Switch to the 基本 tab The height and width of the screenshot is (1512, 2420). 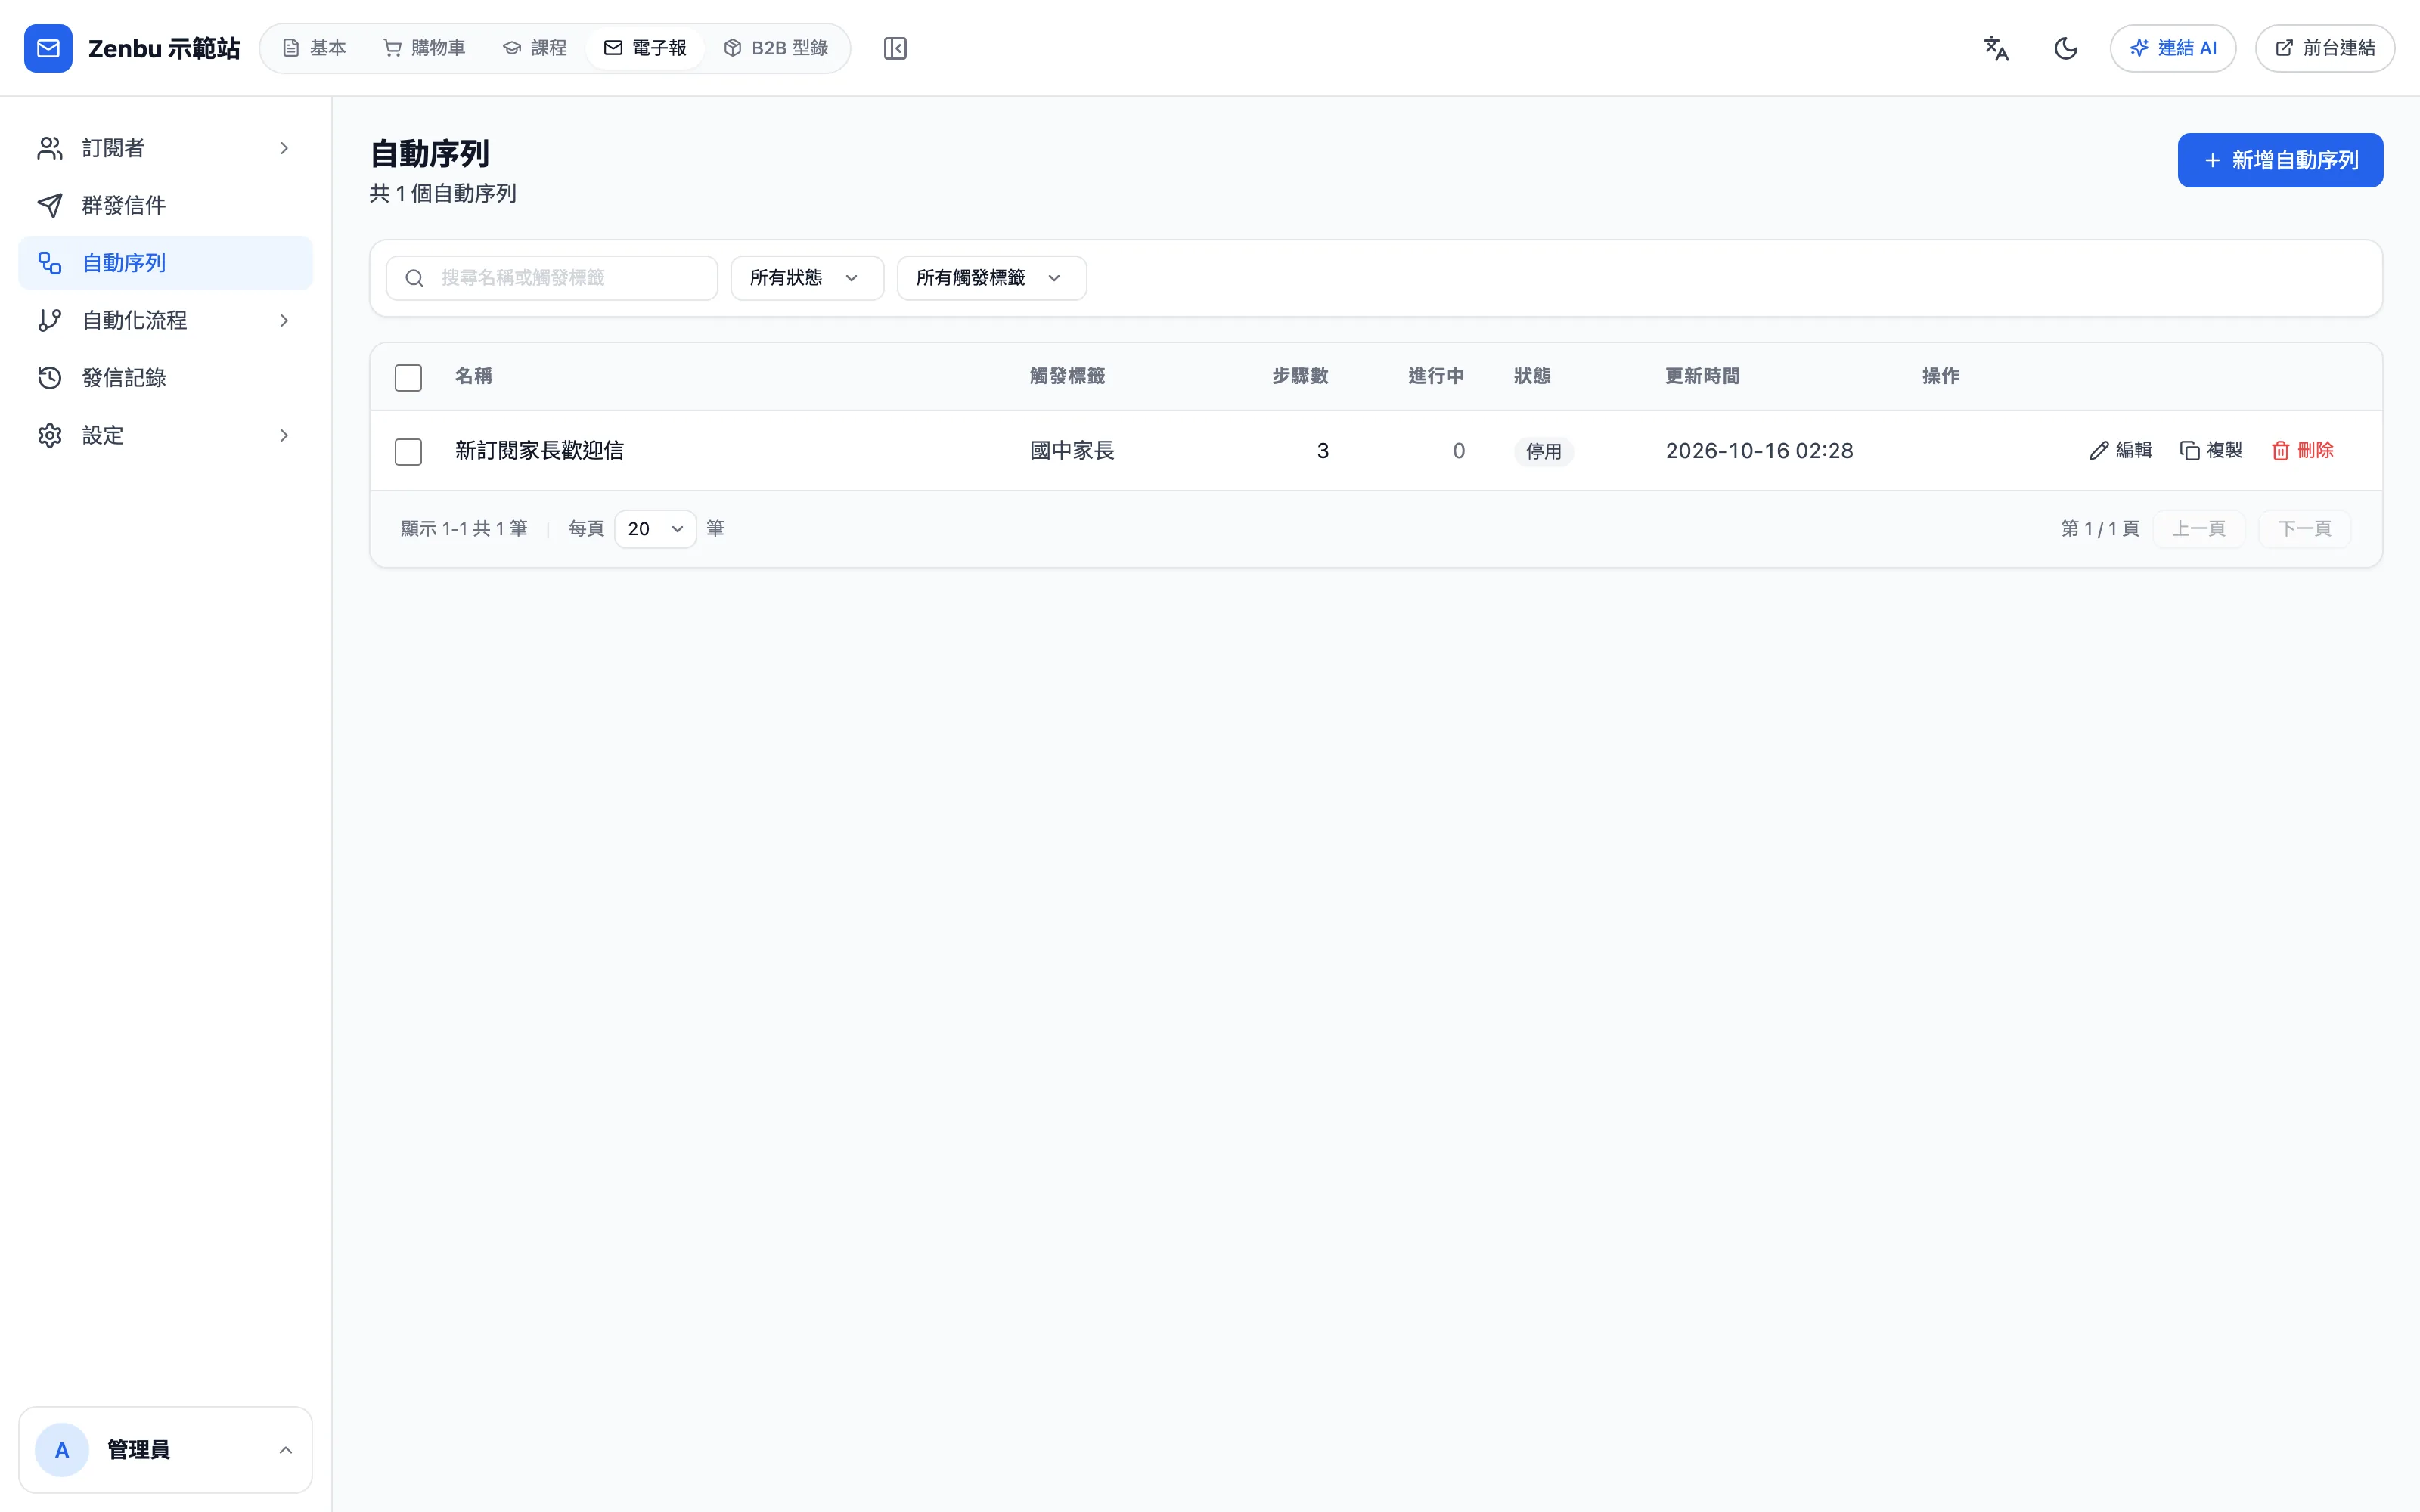tap(314, 48)
